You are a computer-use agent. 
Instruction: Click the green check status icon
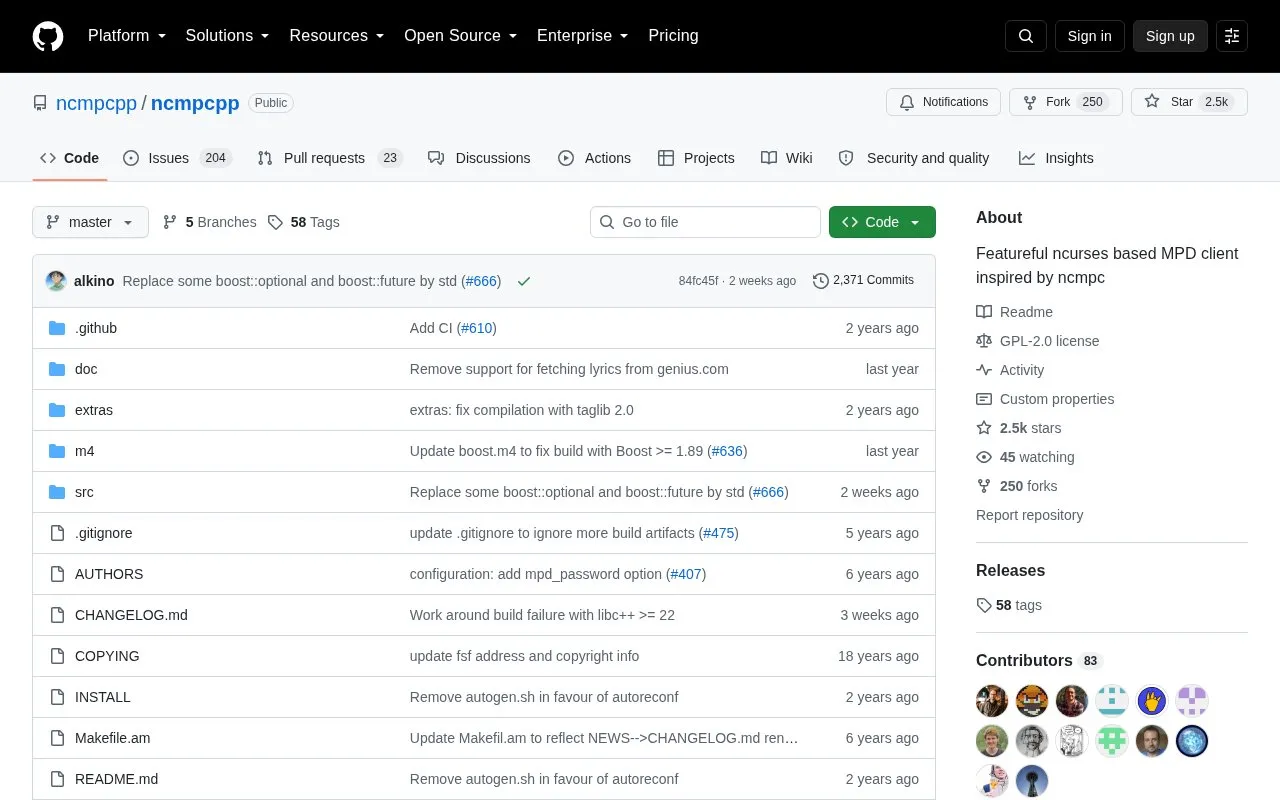524,281
